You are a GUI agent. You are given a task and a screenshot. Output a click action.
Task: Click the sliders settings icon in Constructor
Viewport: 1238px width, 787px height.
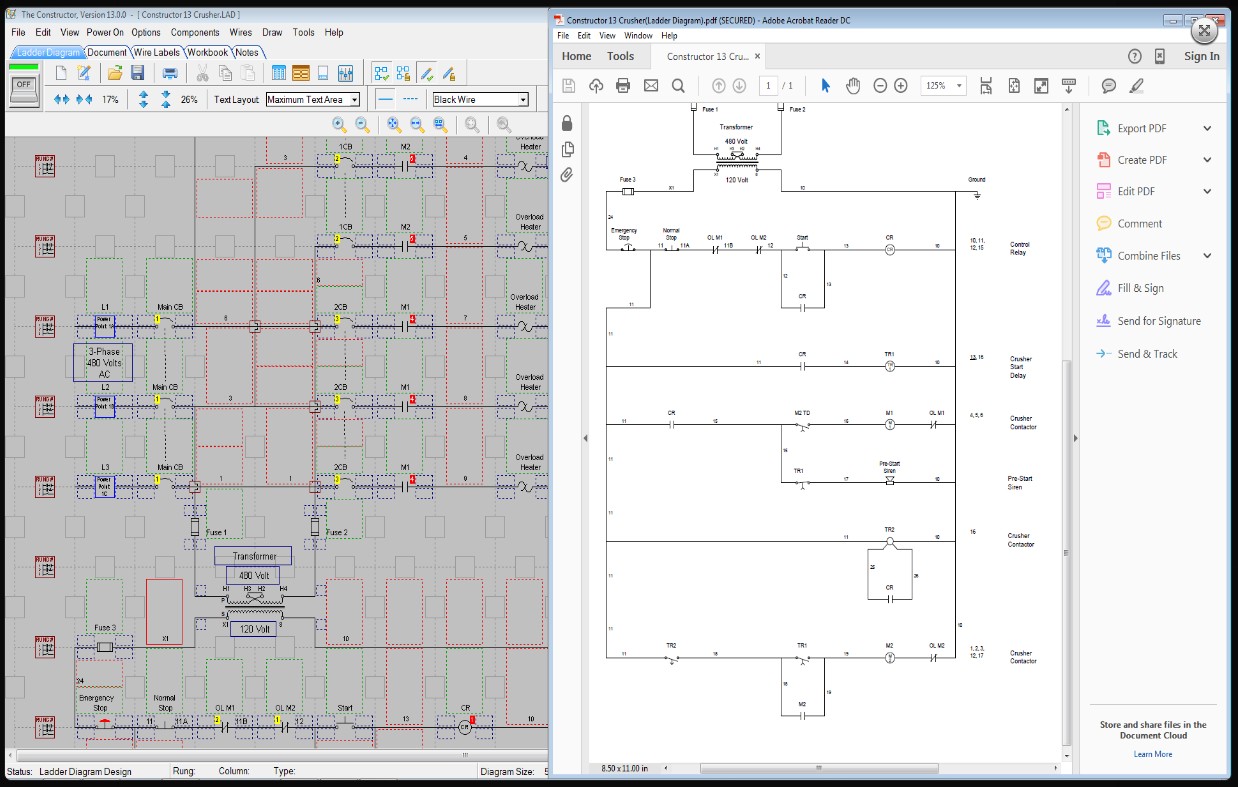coord(346,73)
